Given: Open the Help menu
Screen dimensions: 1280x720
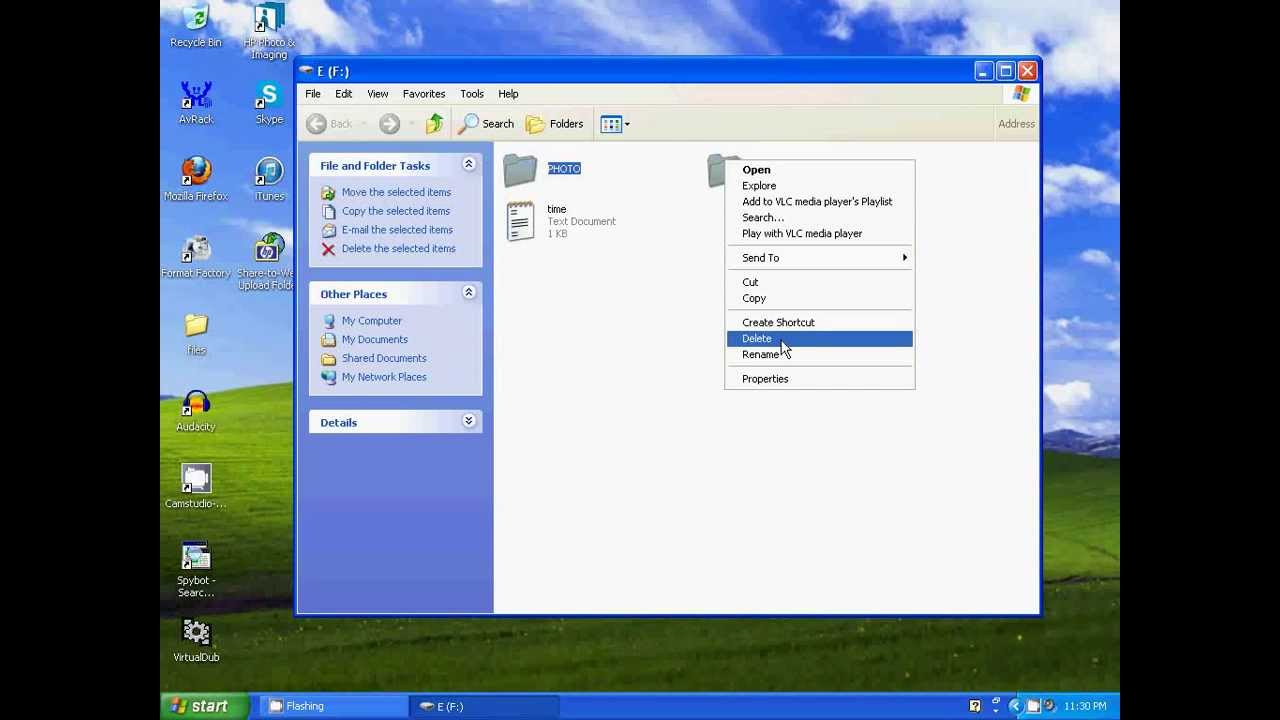Looking at the screenshot, I should [508, 94].
